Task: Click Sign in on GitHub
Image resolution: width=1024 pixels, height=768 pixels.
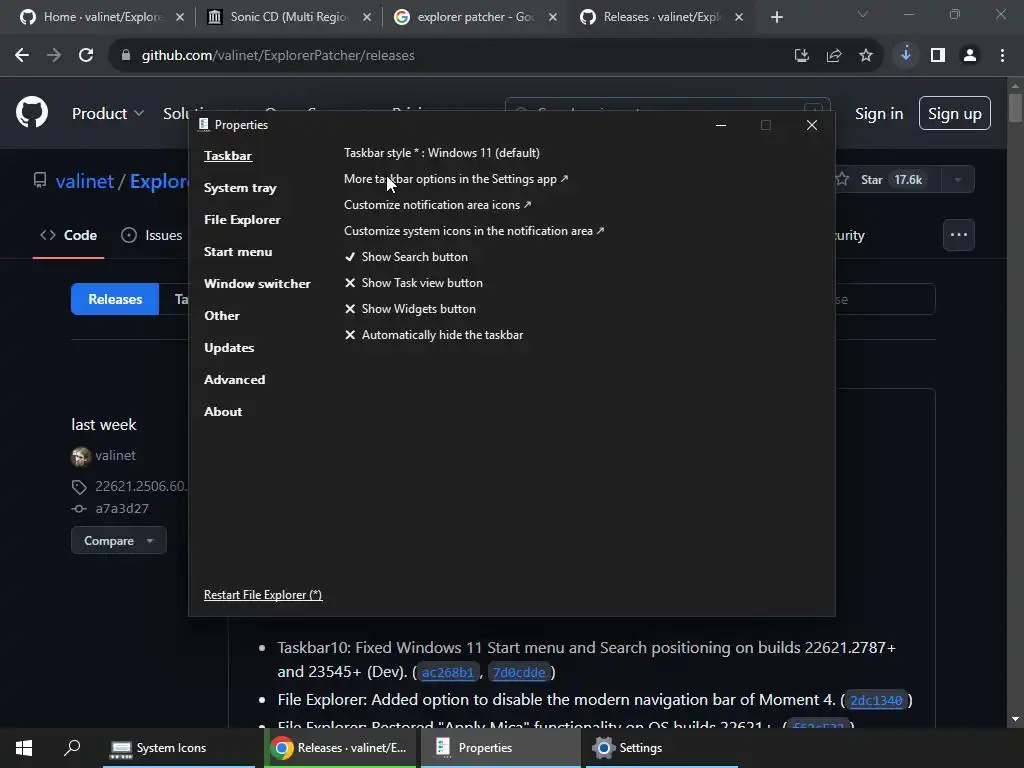Action: click(879, 114)
